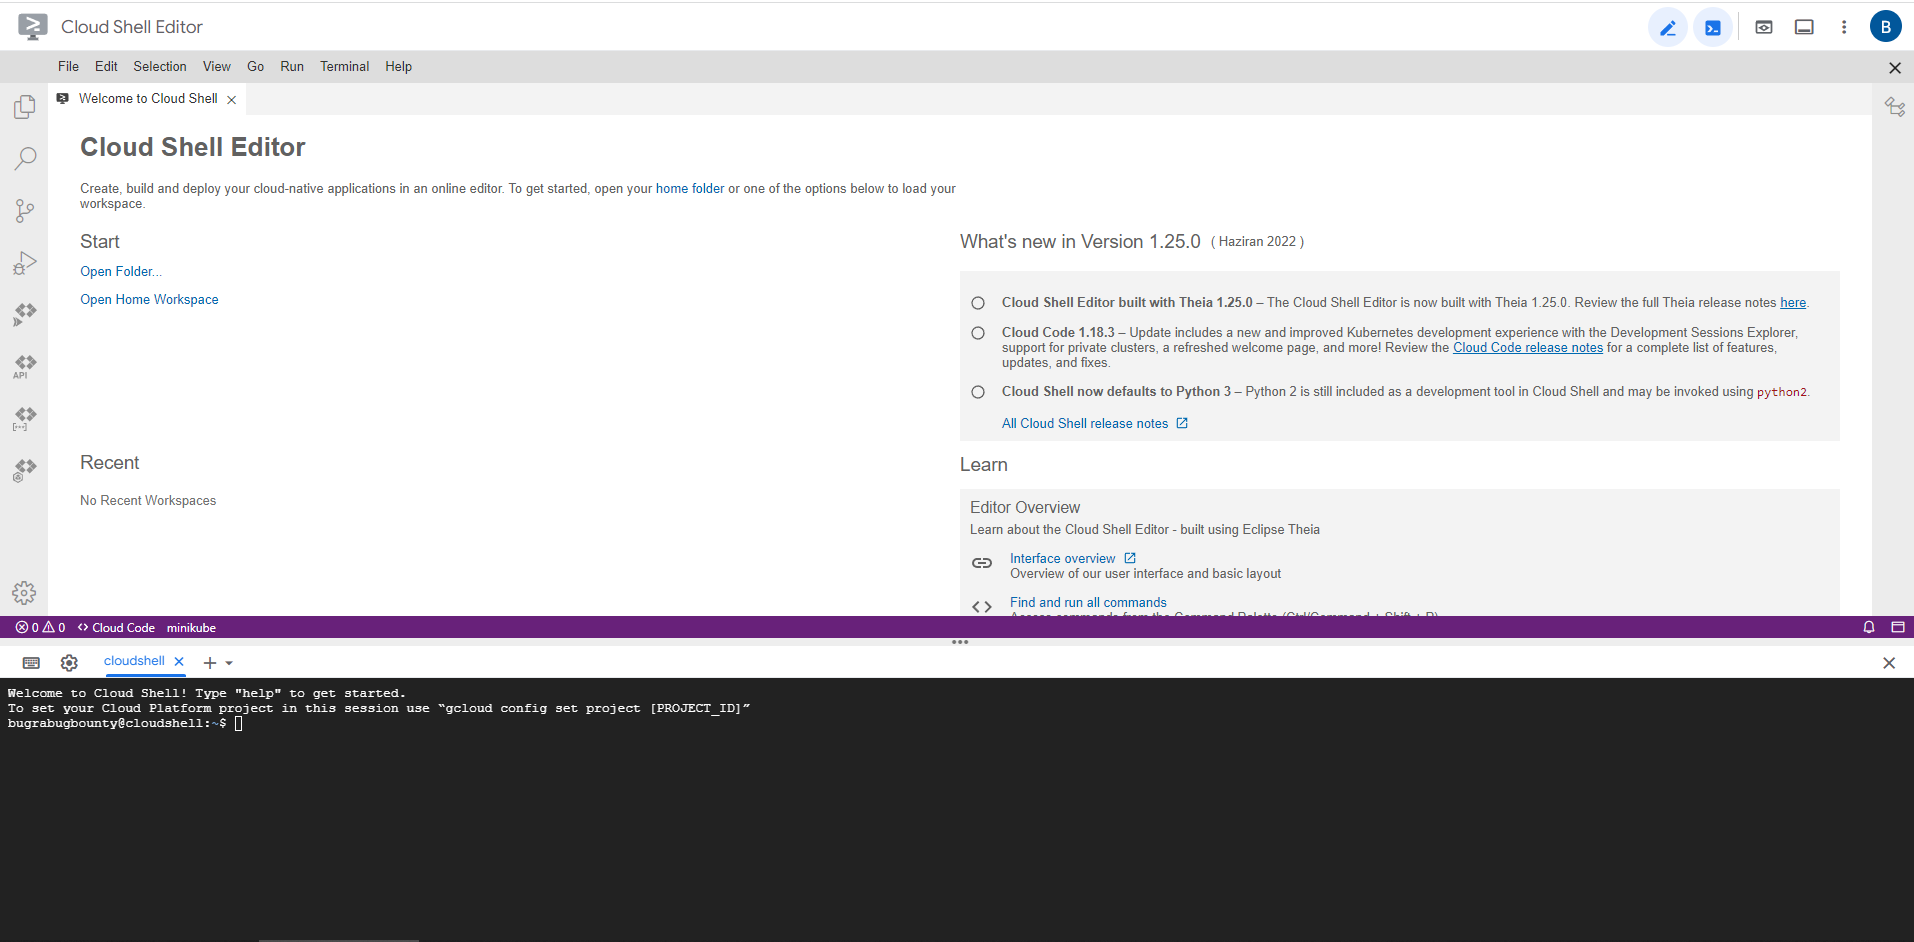The width and height of the screenshot is (1914, 942).
Task: Open terminal settings gear icon
Action: pos(69,663)
